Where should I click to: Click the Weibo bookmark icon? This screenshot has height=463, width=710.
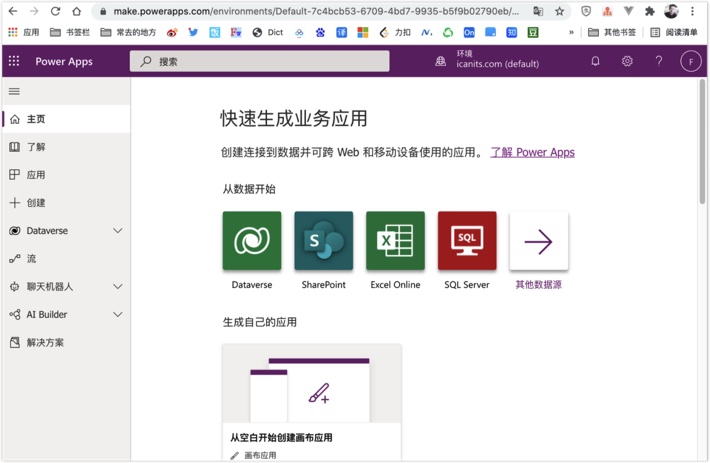click(172, 32)
